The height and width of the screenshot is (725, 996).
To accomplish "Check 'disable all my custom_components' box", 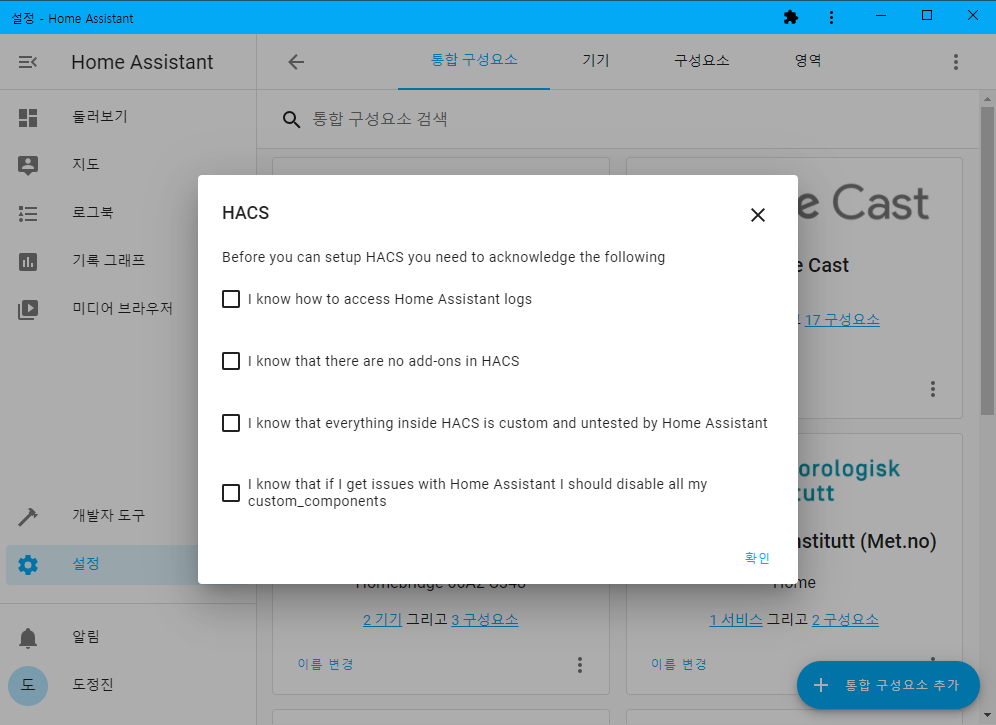I will point(231,492).
